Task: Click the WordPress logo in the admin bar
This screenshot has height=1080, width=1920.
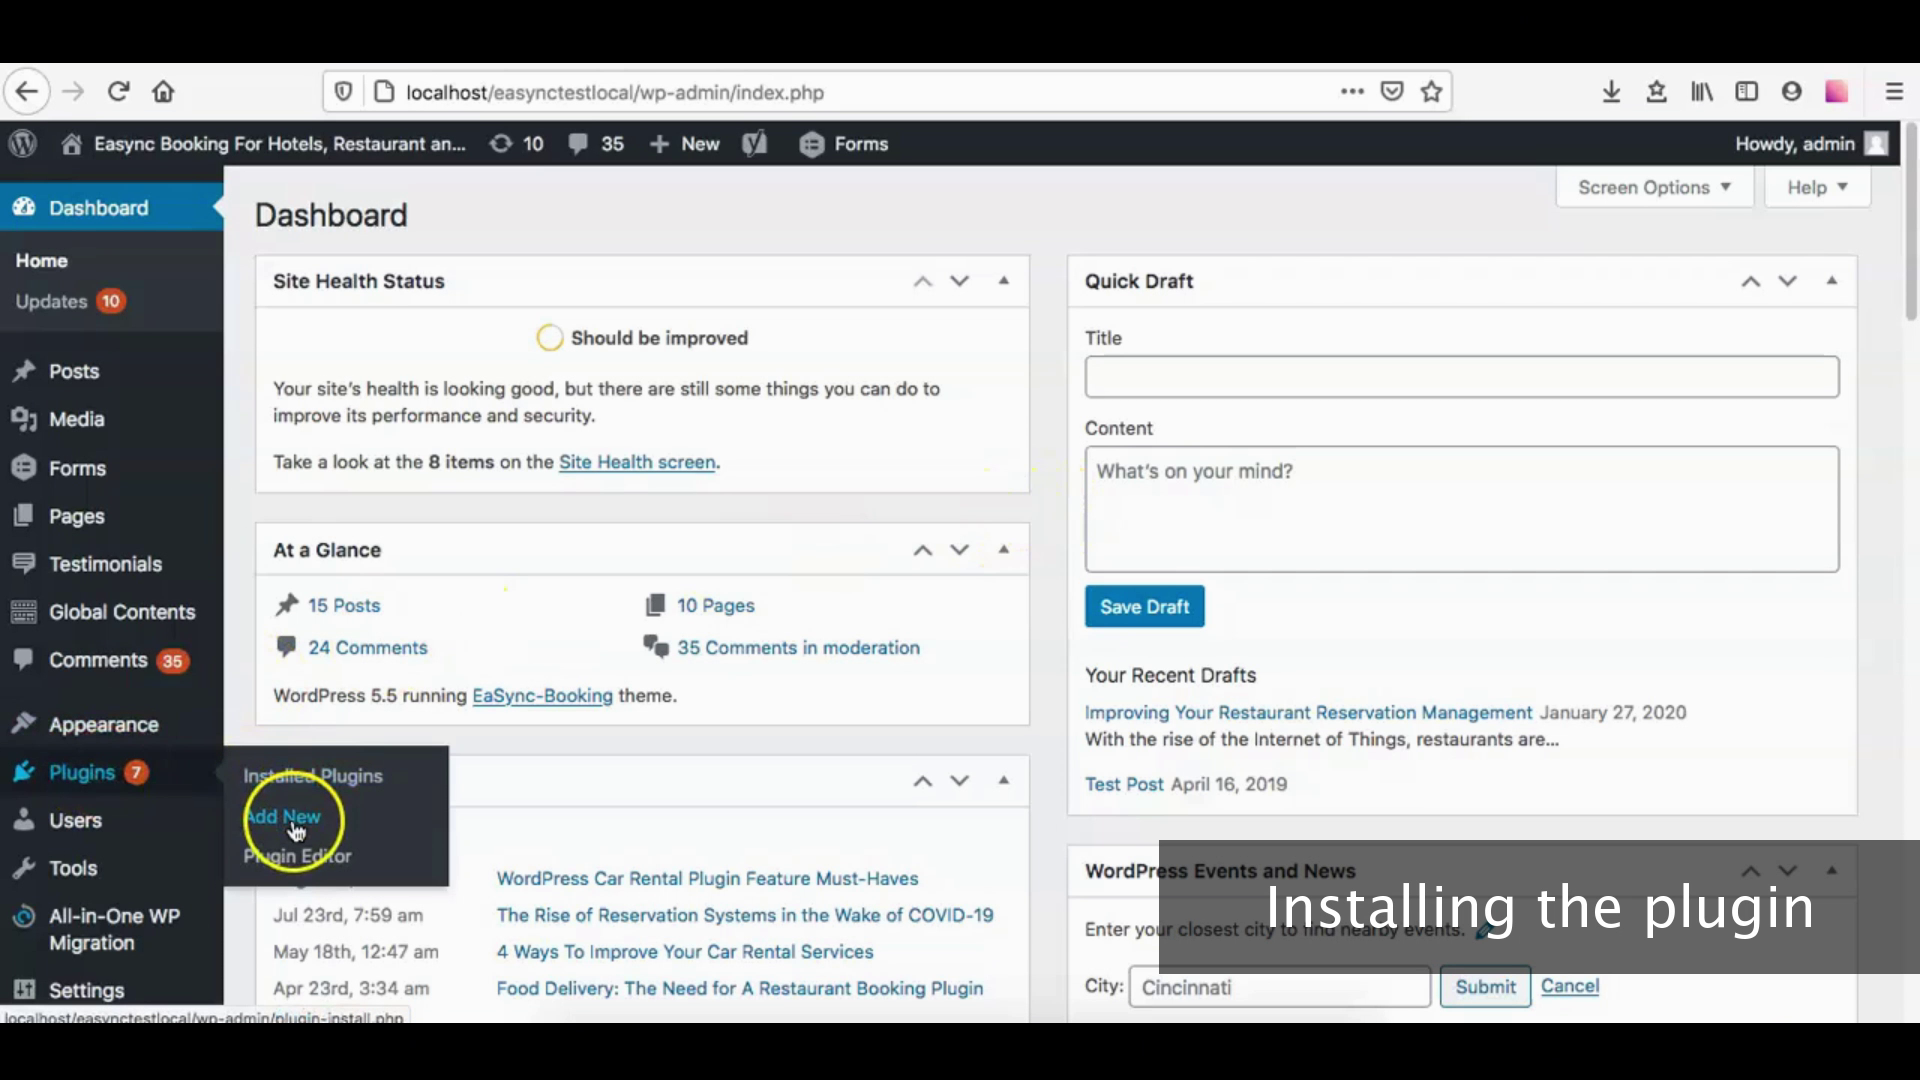Action: pyautogui.click(x=22, y=144)
